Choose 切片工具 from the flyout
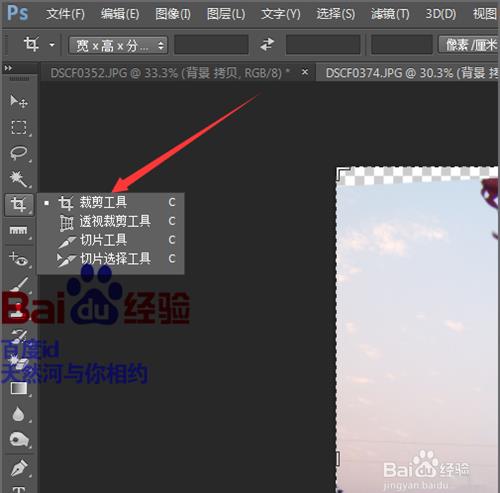The height and width of the screenshot is (493, 500). (x=110, y=240)
